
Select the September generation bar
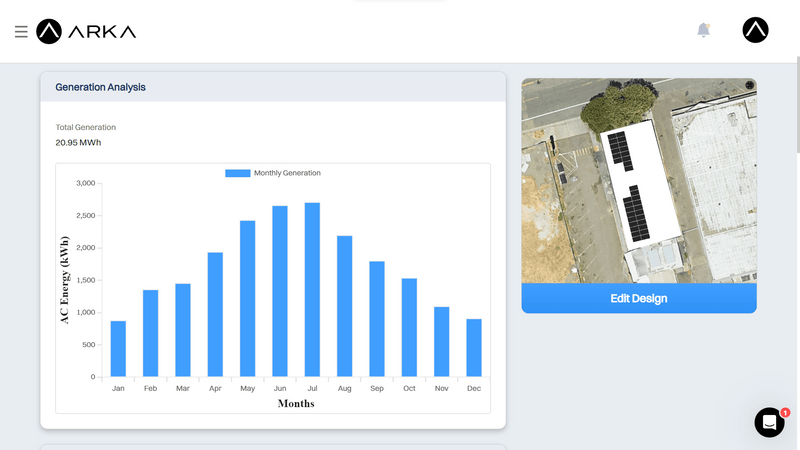pyautogui.click(x=377, y=319)
